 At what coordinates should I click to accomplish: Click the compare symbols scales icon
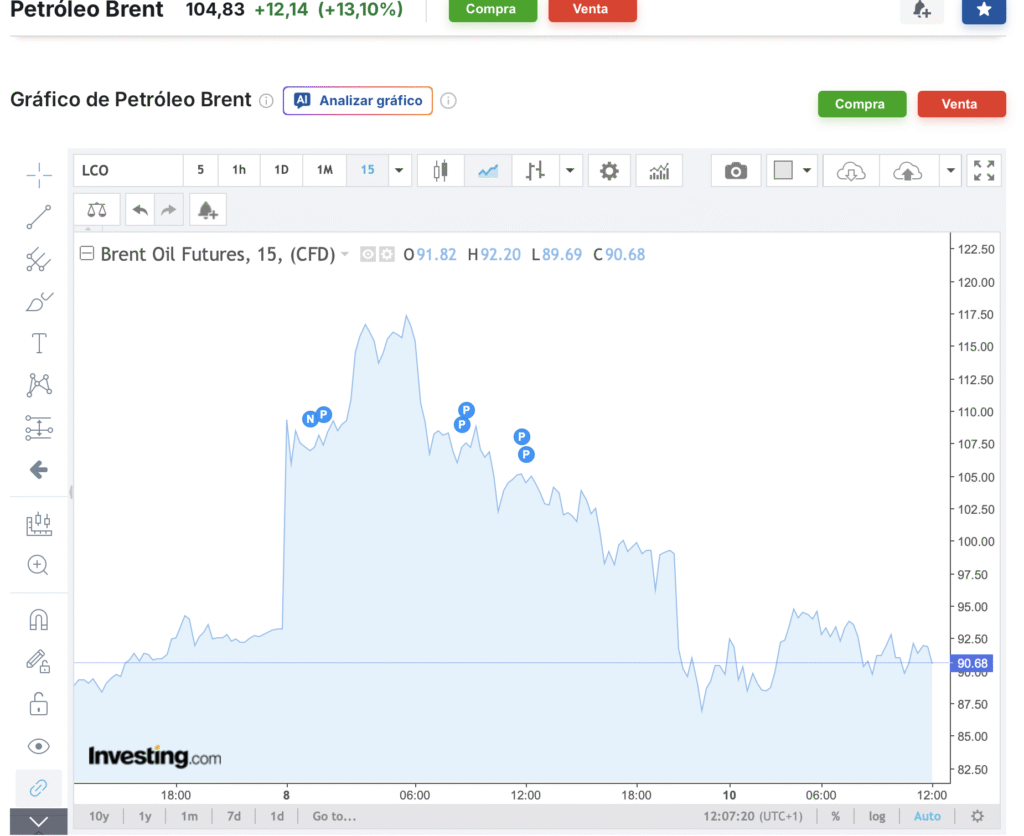click(96, 210)
